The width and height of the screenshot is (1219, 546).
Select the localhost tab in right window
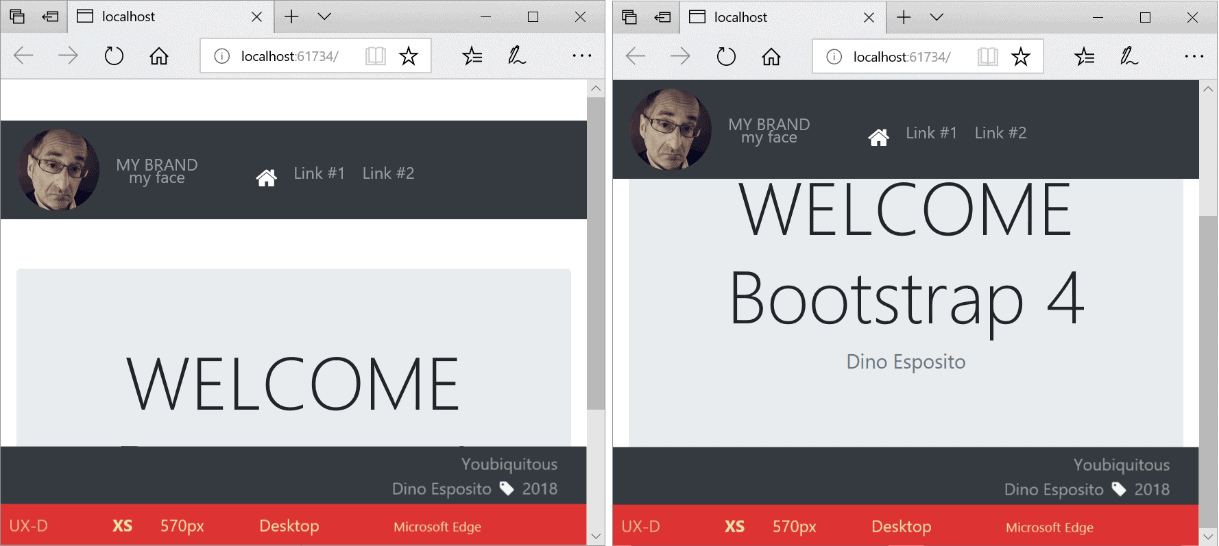tap(782, 17)
